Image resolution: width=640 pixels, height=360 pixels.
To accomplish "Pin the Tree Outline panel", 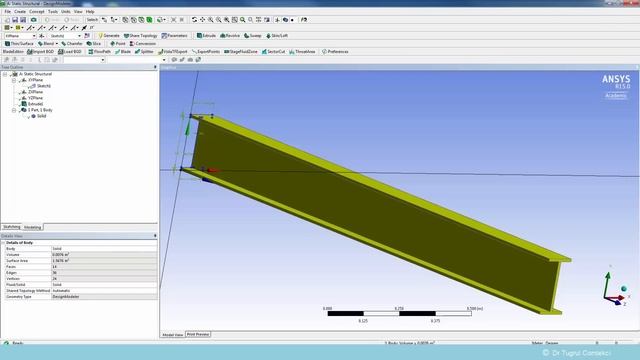I will click(x=155, y=67).
